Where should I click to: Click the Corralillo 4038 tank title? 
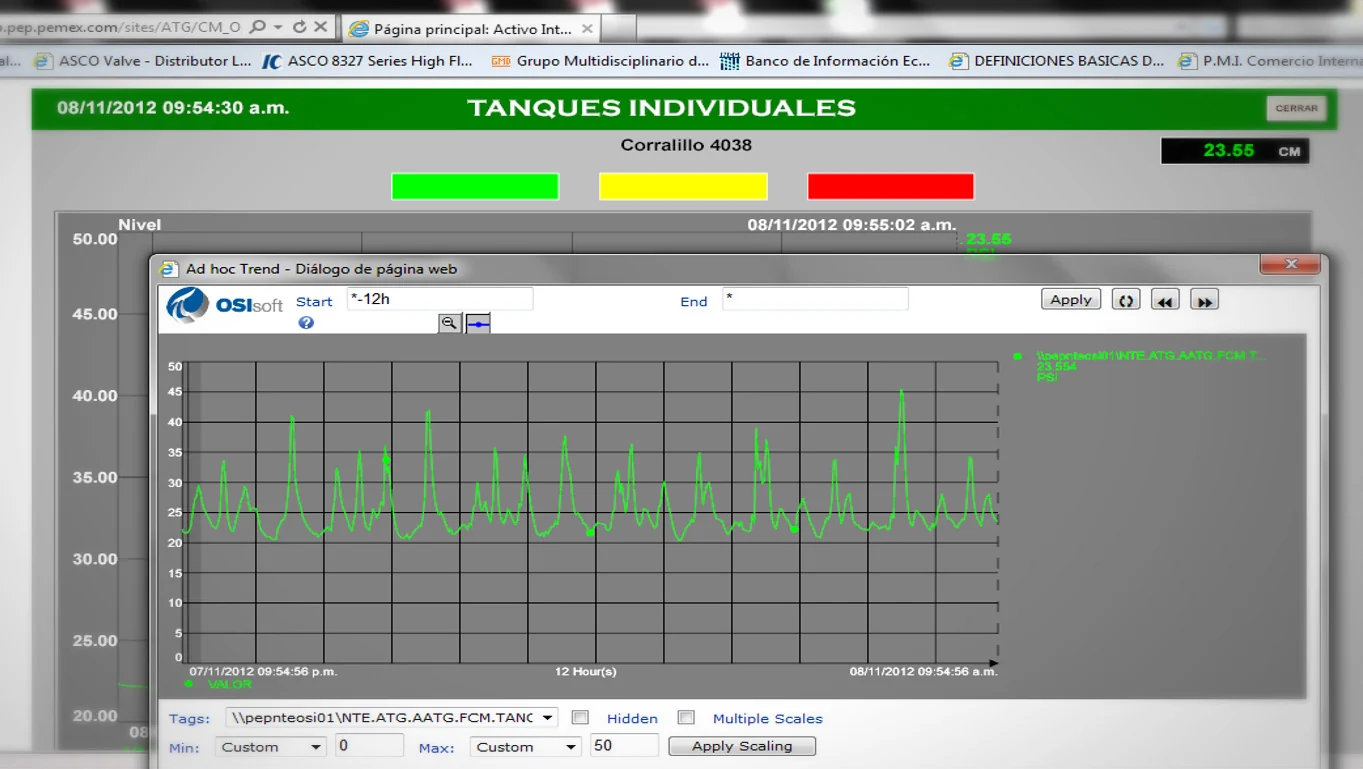[x=686, y=145]
